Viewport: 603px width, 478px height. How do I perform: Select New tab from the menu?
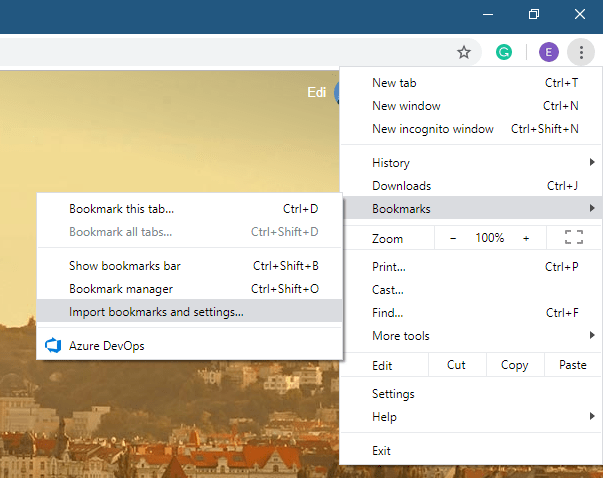tap(471, 83)
